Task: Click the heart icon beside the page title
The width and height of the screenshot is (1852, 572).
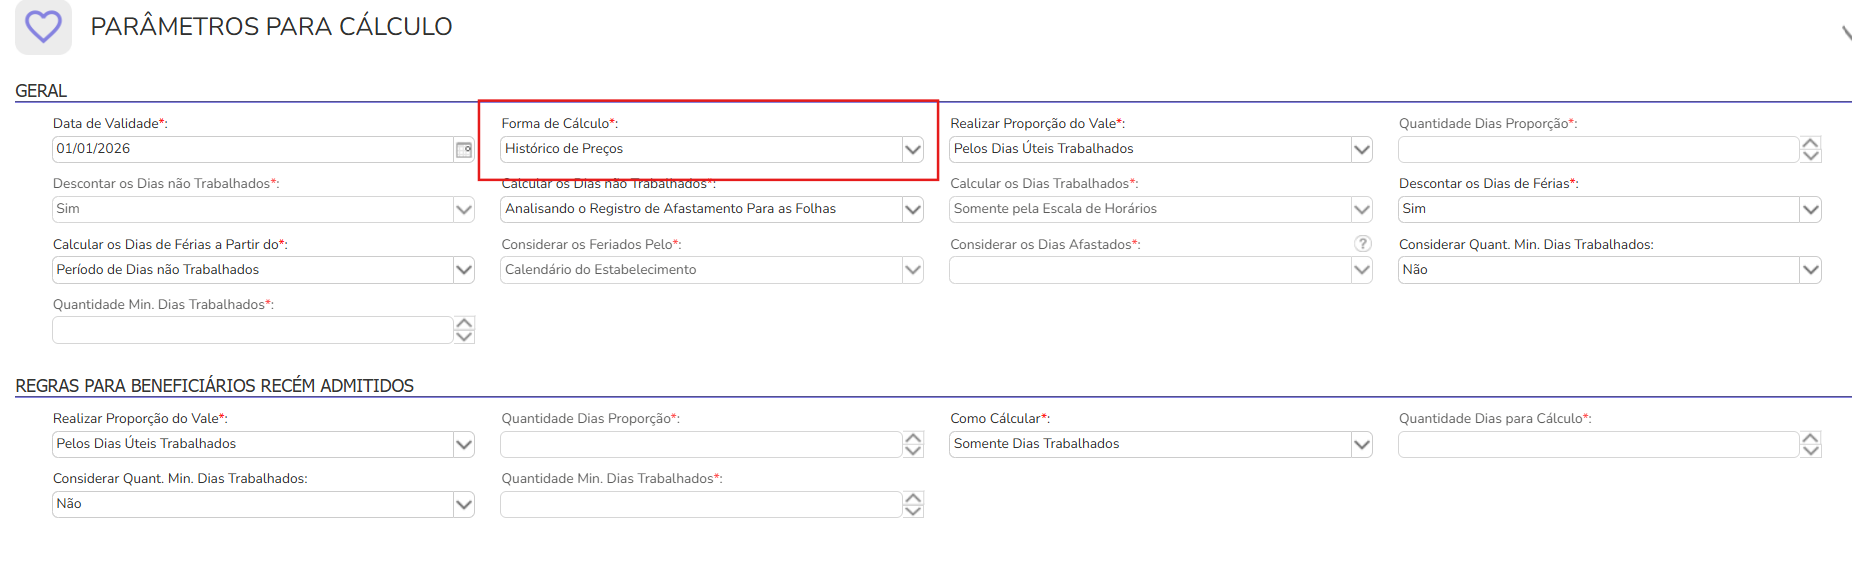Action: tap(43, 27)
